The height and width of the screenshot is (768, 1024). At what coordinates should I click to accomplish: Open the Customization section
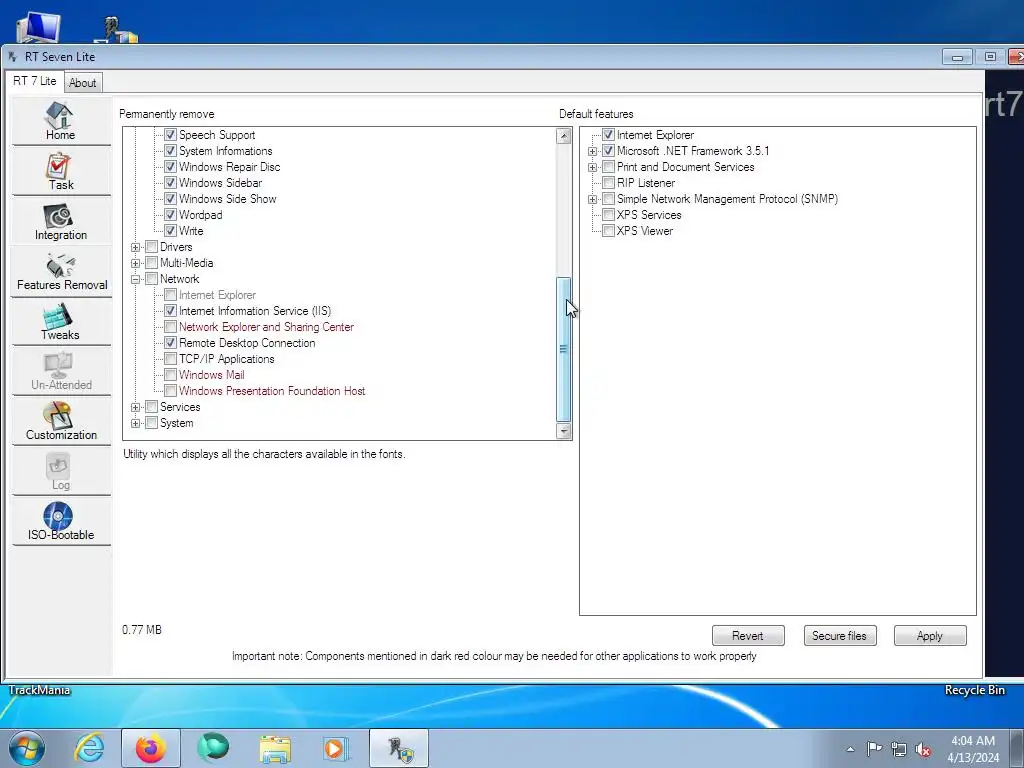coord(60,422)
